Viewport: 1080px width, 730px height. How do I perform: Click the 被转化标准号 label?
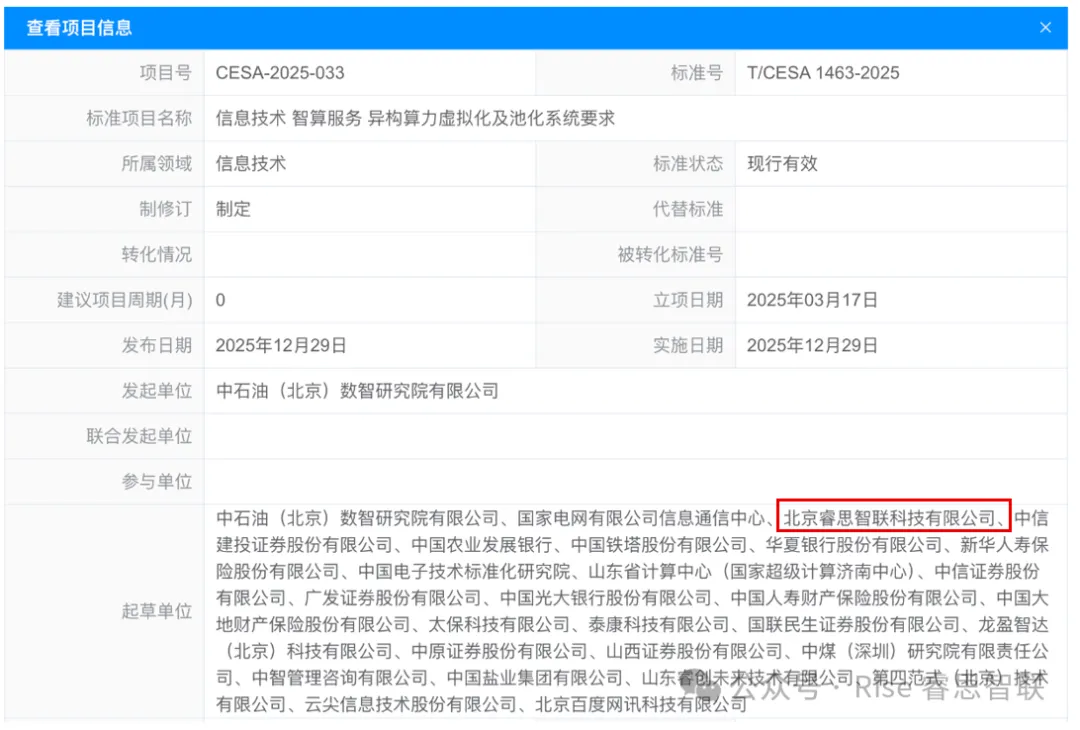point(670,255)
